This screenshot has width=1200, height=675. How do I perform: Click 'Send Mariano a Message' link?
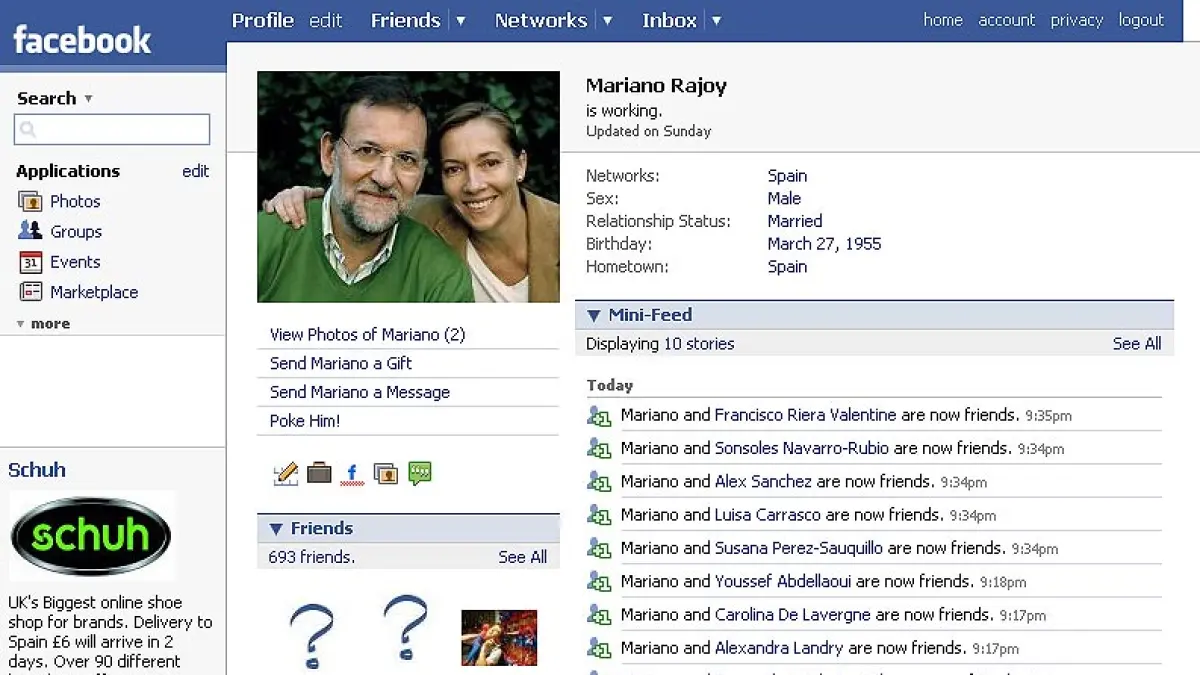[x=359, y=392]
